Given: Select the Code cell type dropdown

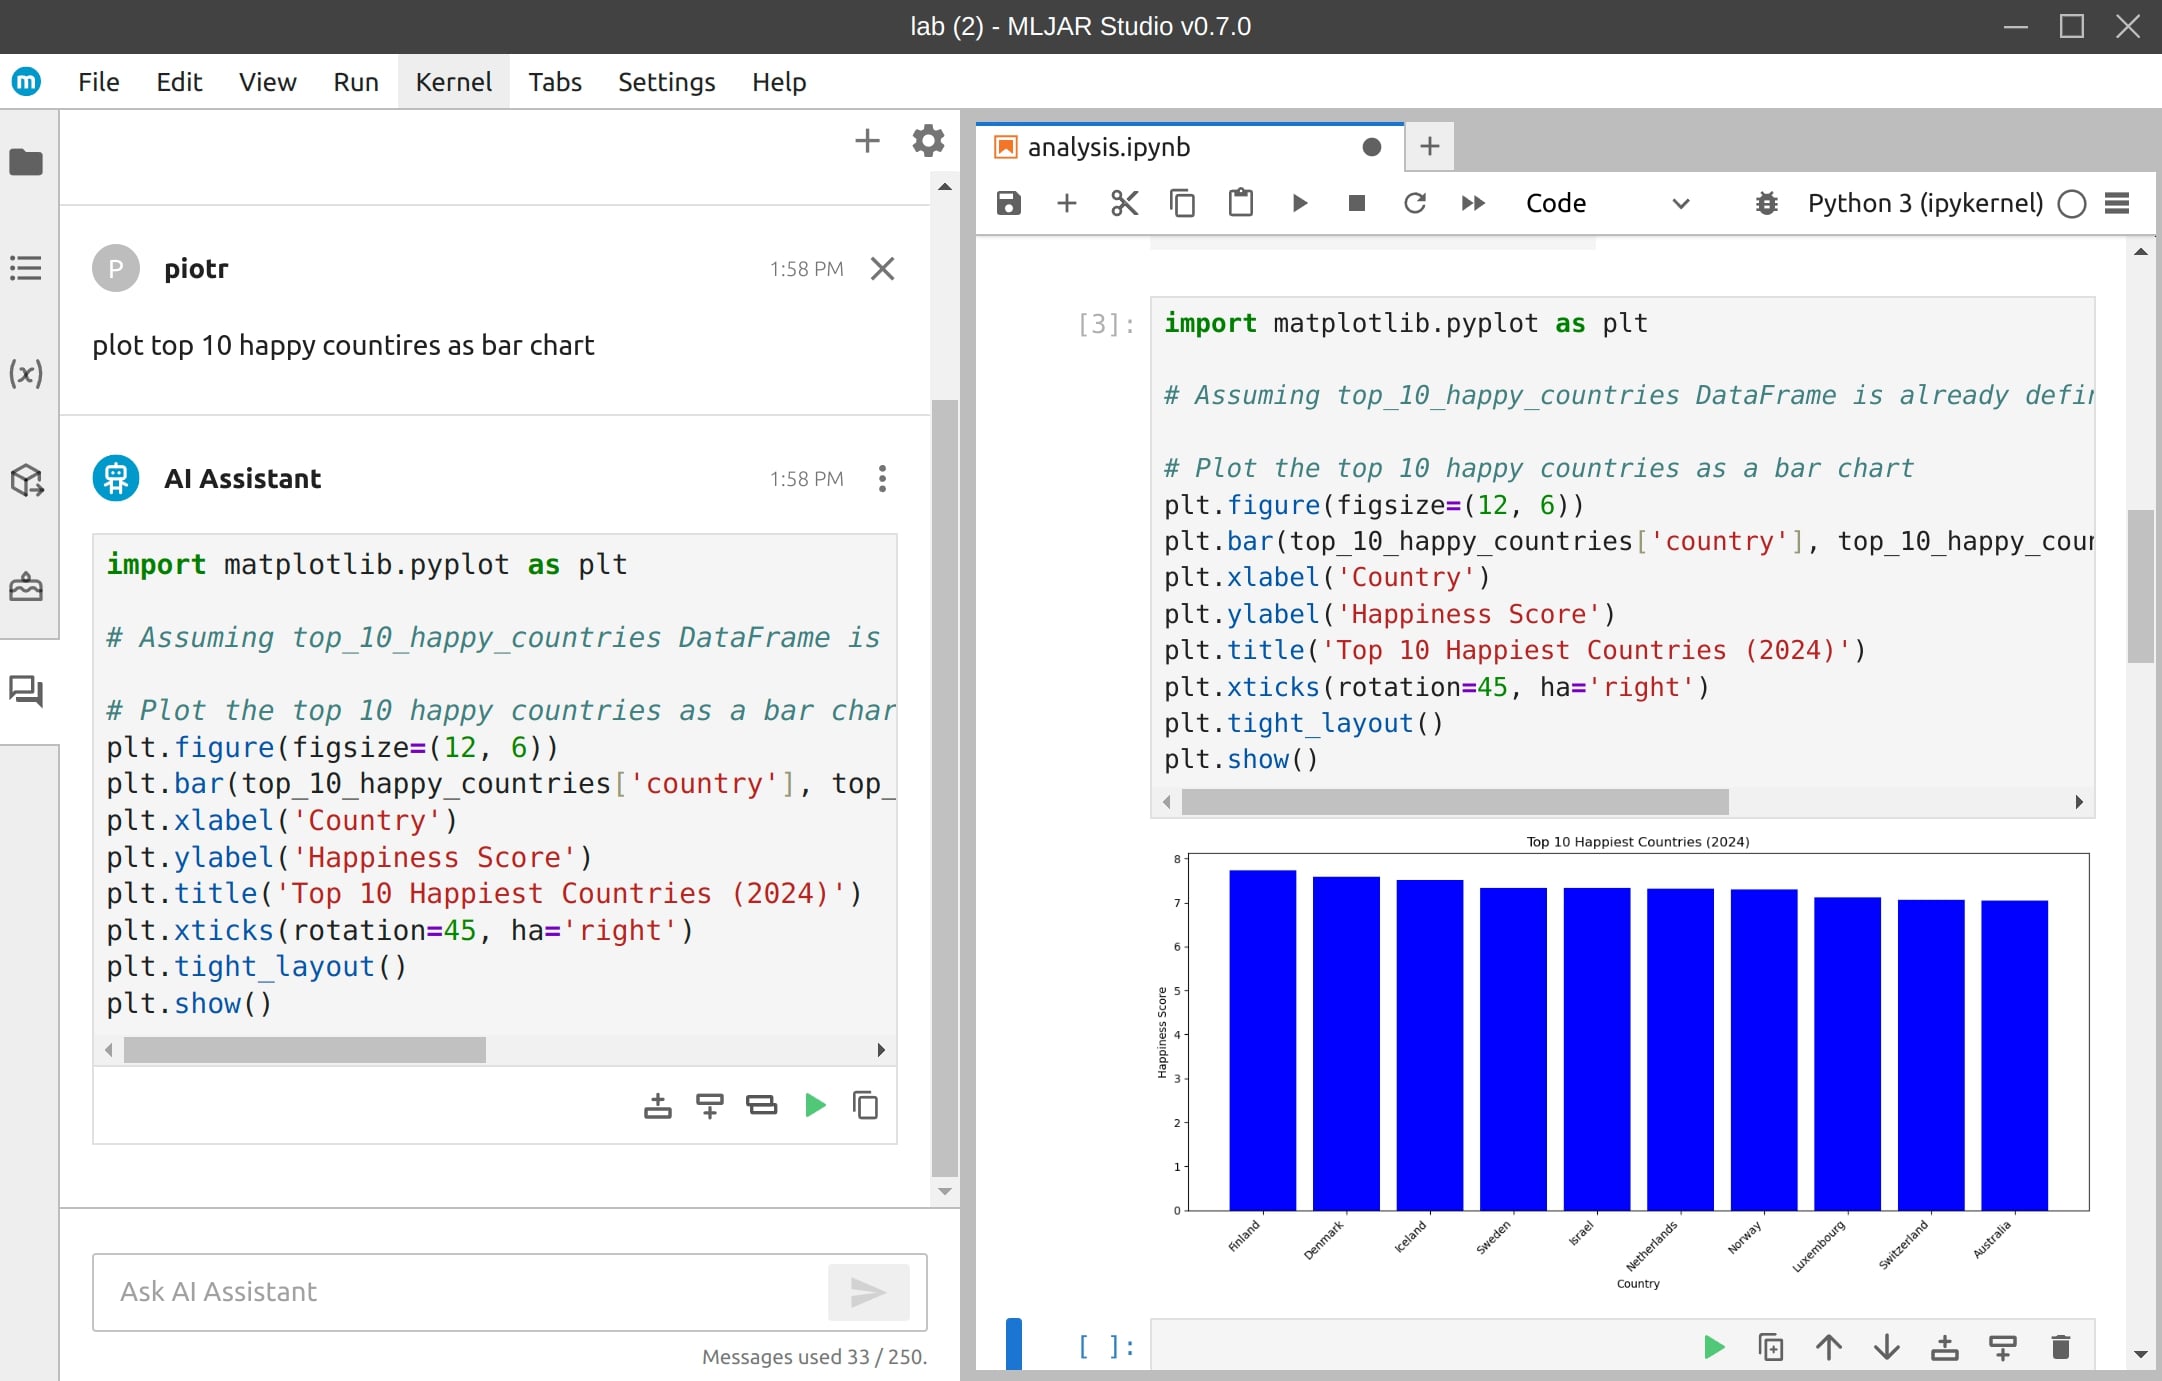Looking at the screenshot, I should pos(1607,202).
